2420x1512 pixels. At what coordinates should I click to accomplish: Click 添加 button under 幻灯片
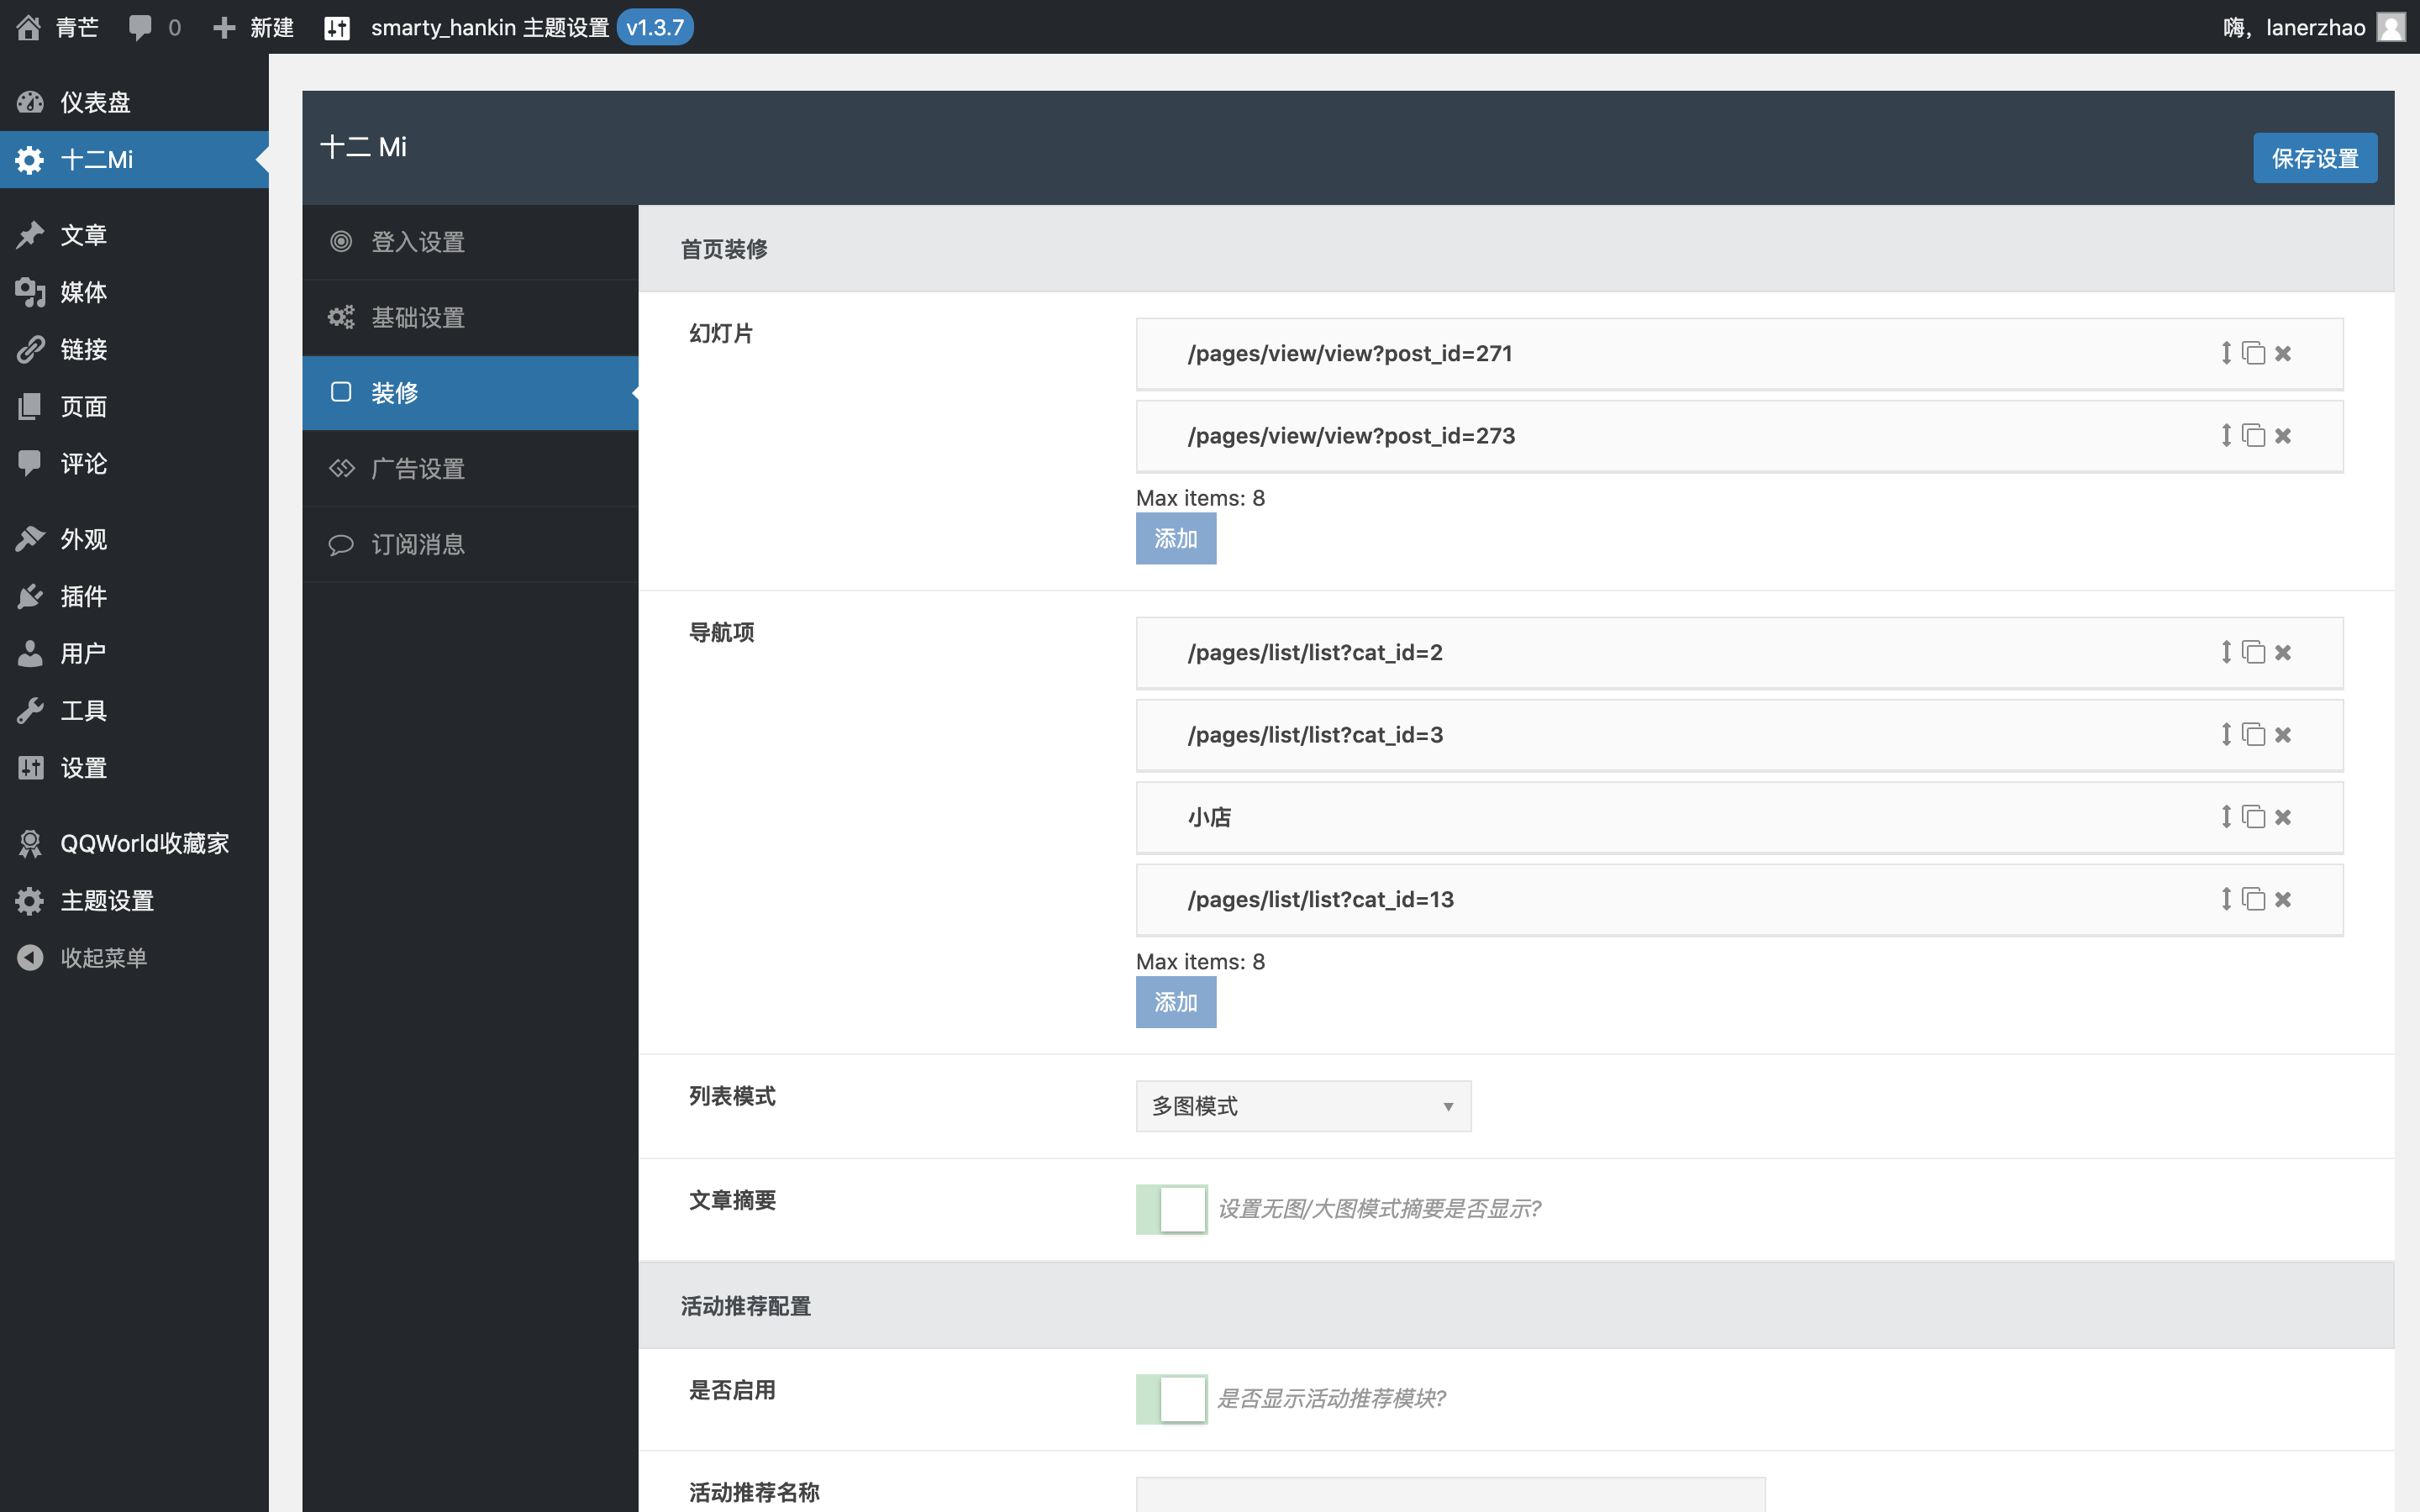coord(1176,539)
